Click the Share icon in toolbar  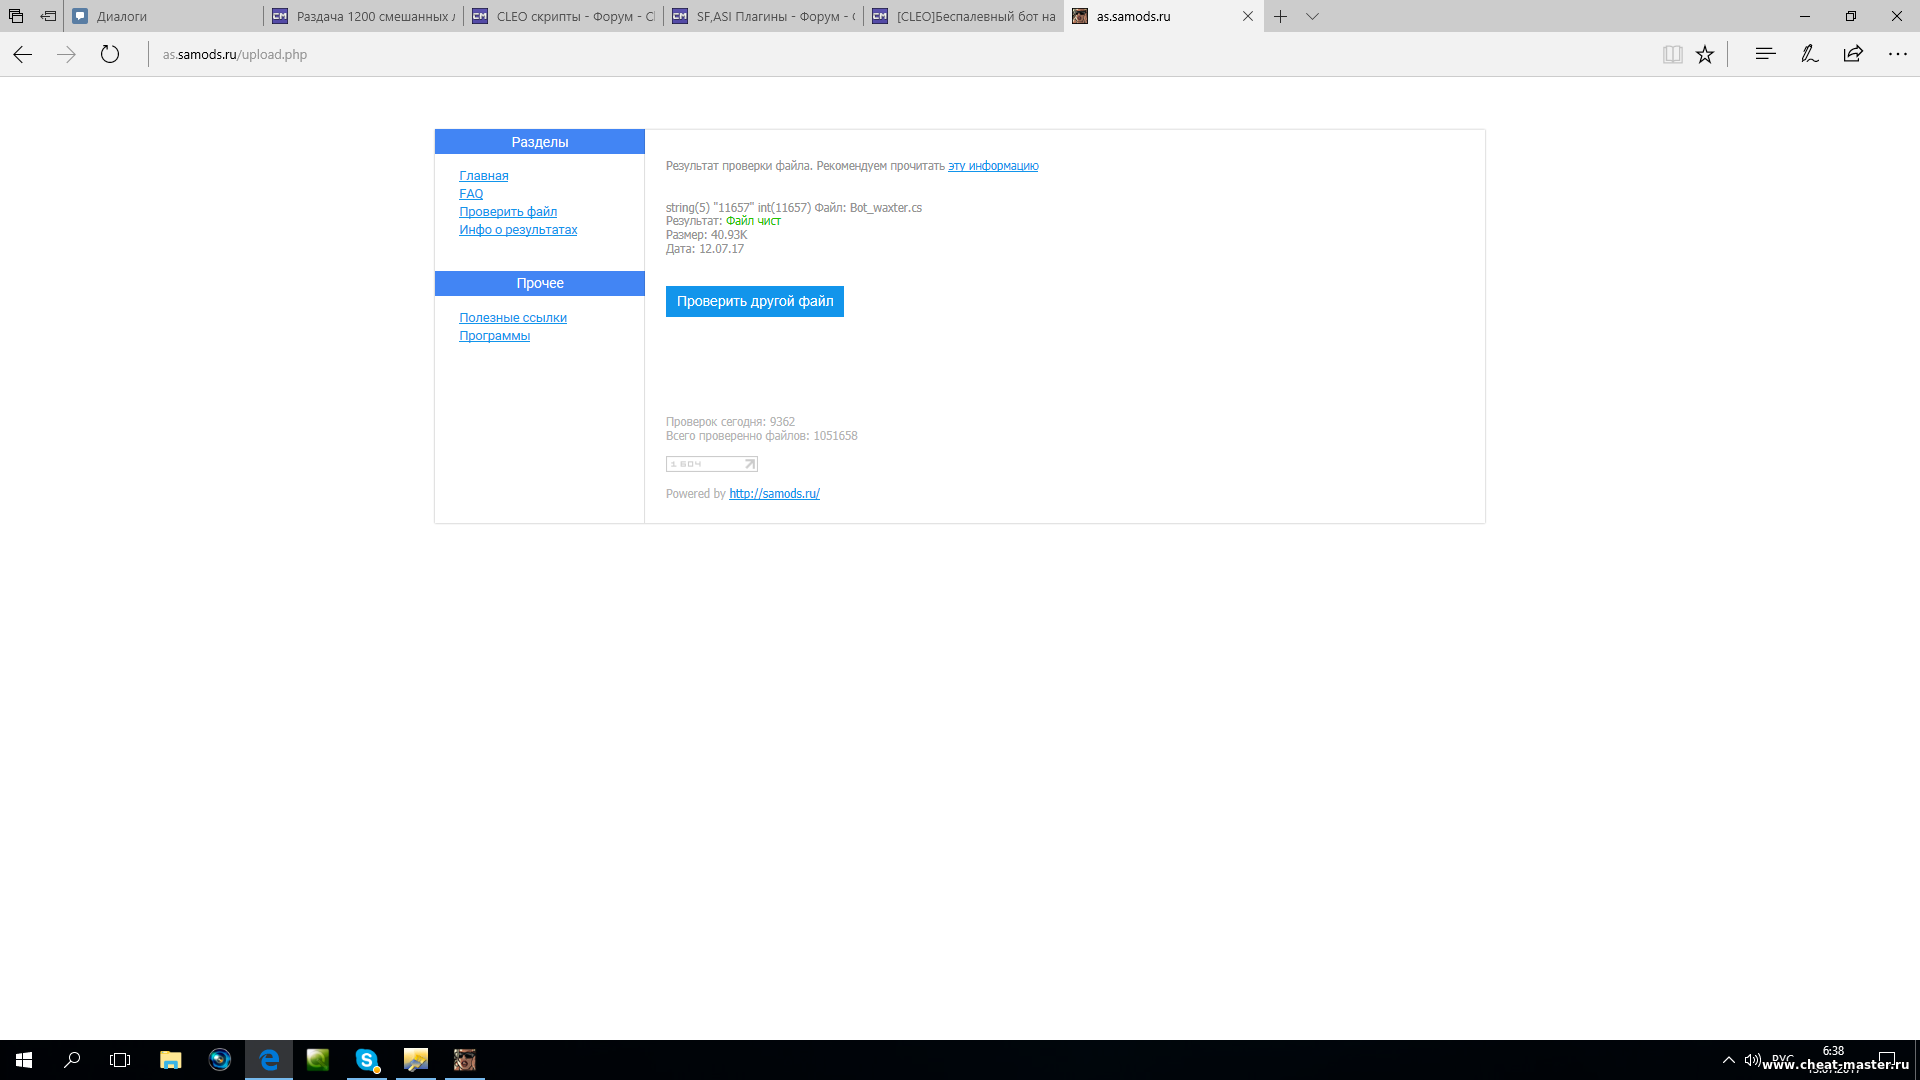(x=1853, y=55)
